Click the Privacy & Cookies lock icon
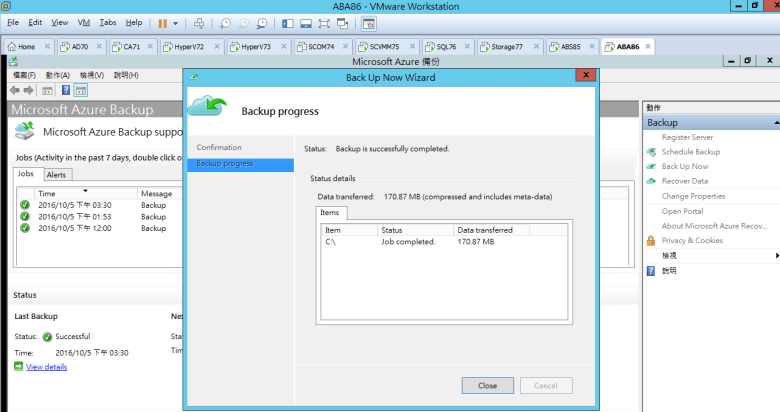780x412 pixels. click(x=651, y=240)
